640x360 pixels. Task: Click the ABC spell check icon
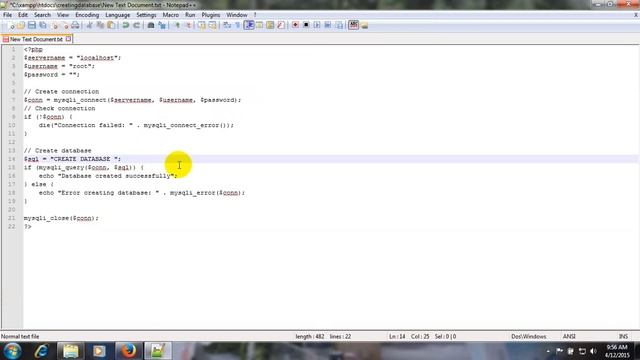[x=353, y=25]
